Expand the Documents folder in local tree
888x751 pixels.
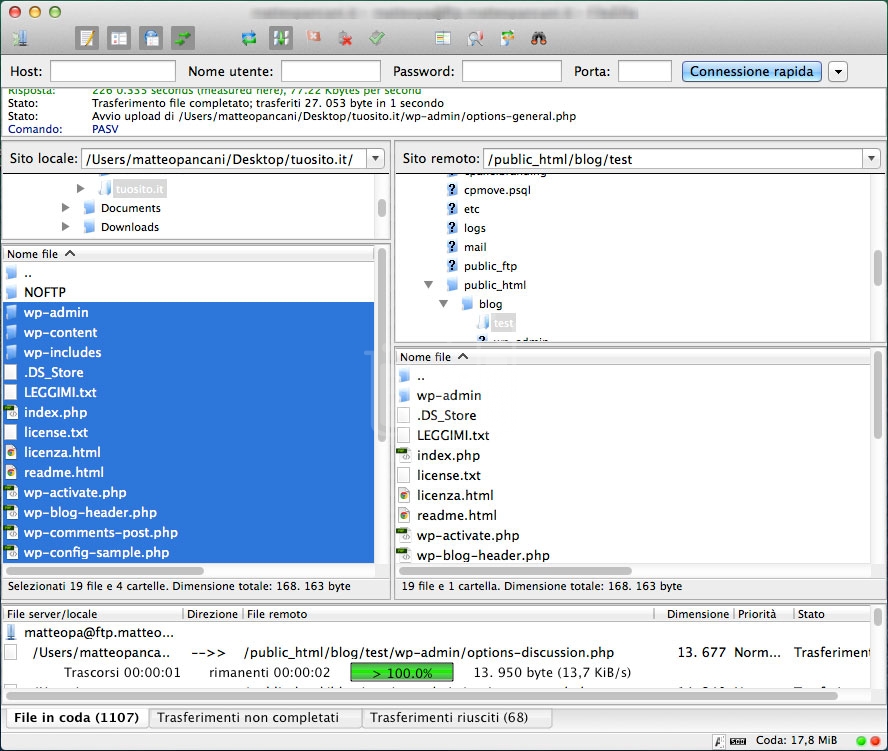pyautogui.click(x=65, y=207)
